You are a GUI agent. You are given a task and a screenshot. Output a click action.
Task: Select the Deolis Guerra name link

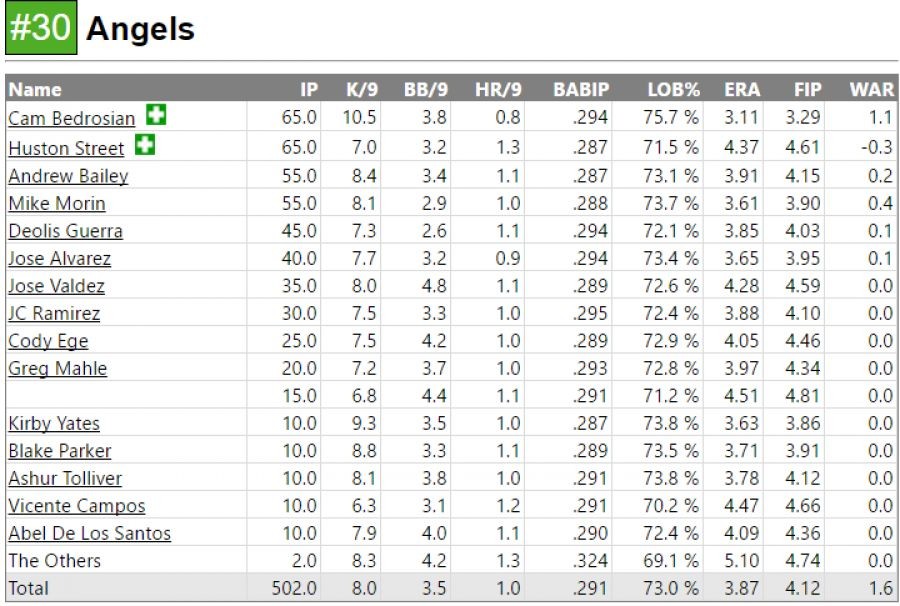pos(65,231)
